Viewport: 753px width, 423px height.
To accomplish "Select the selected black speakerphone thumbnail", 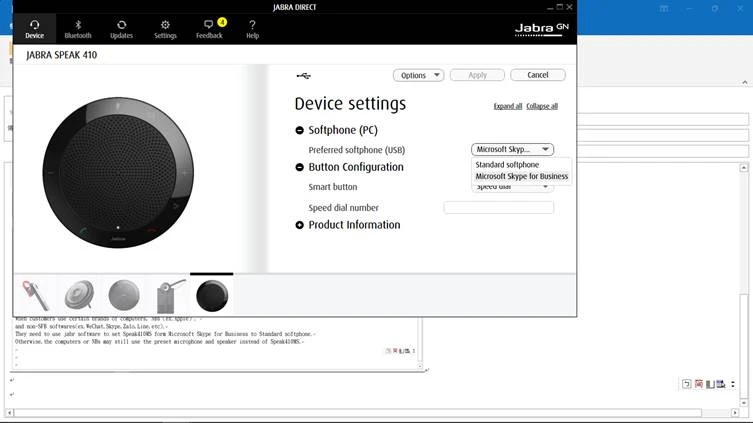I will pos(211,295).
